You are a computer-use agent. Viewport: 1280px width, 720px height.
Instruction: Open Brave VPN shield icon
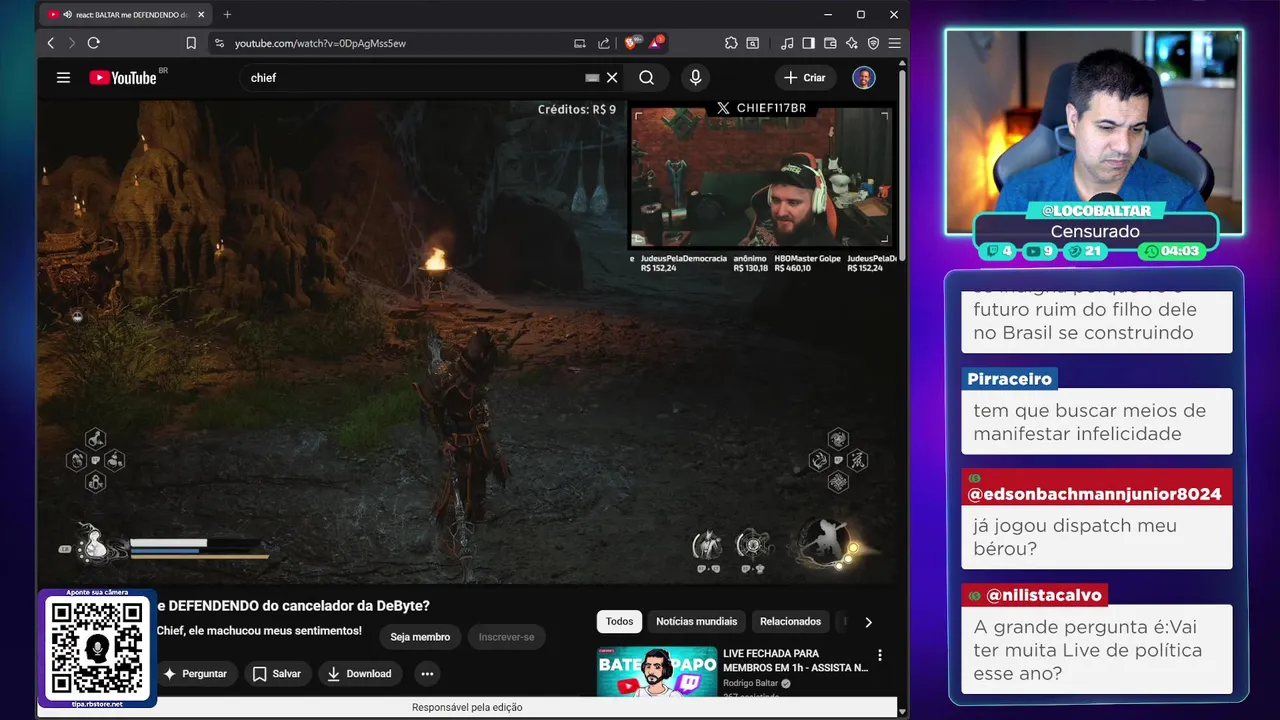[873, 43]
